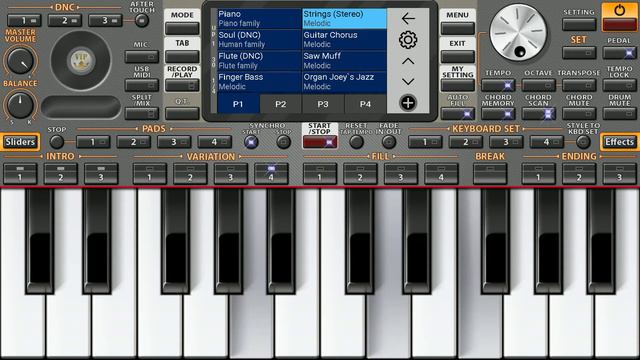Toggle Synchro Stop button
Viewport: 640px width, 360px height.
[283, 142]
